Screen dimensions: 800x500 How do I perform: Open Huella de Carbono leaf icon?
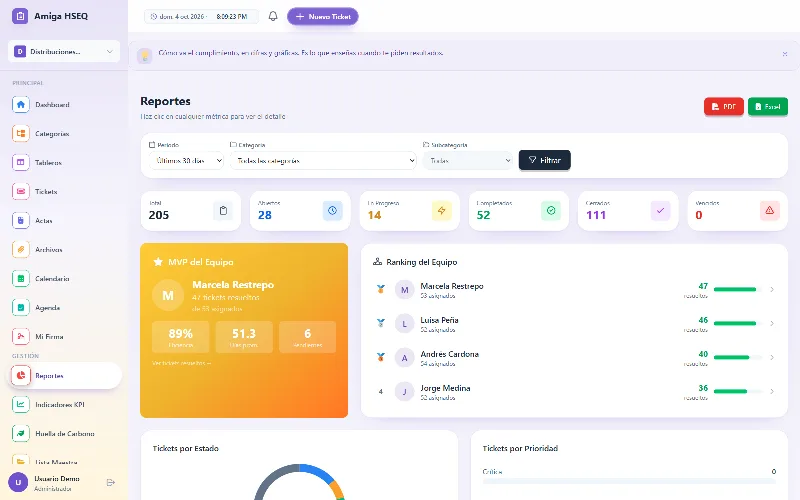coord(20,434)
